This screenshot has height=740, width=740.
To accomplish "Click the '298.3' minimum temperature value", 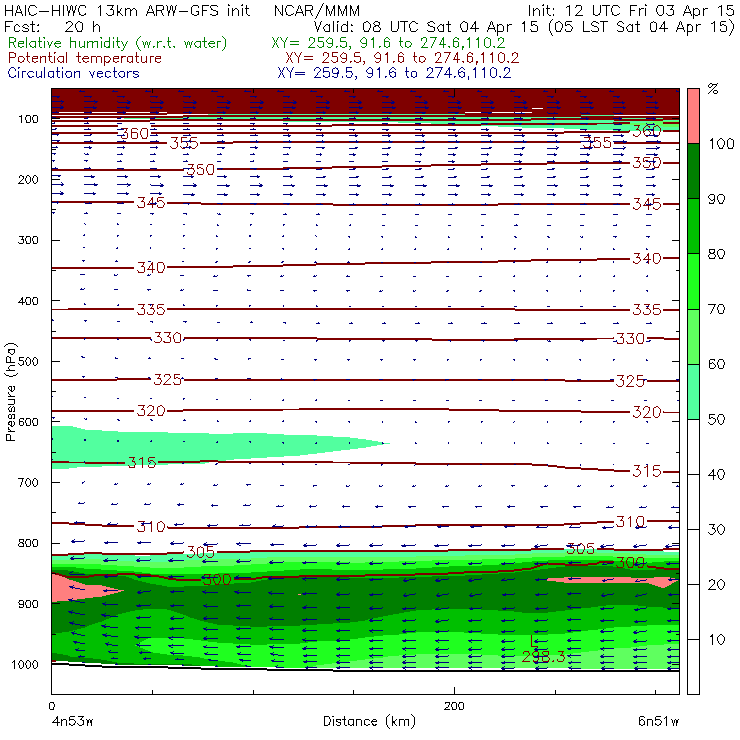I will click(543, 656).
